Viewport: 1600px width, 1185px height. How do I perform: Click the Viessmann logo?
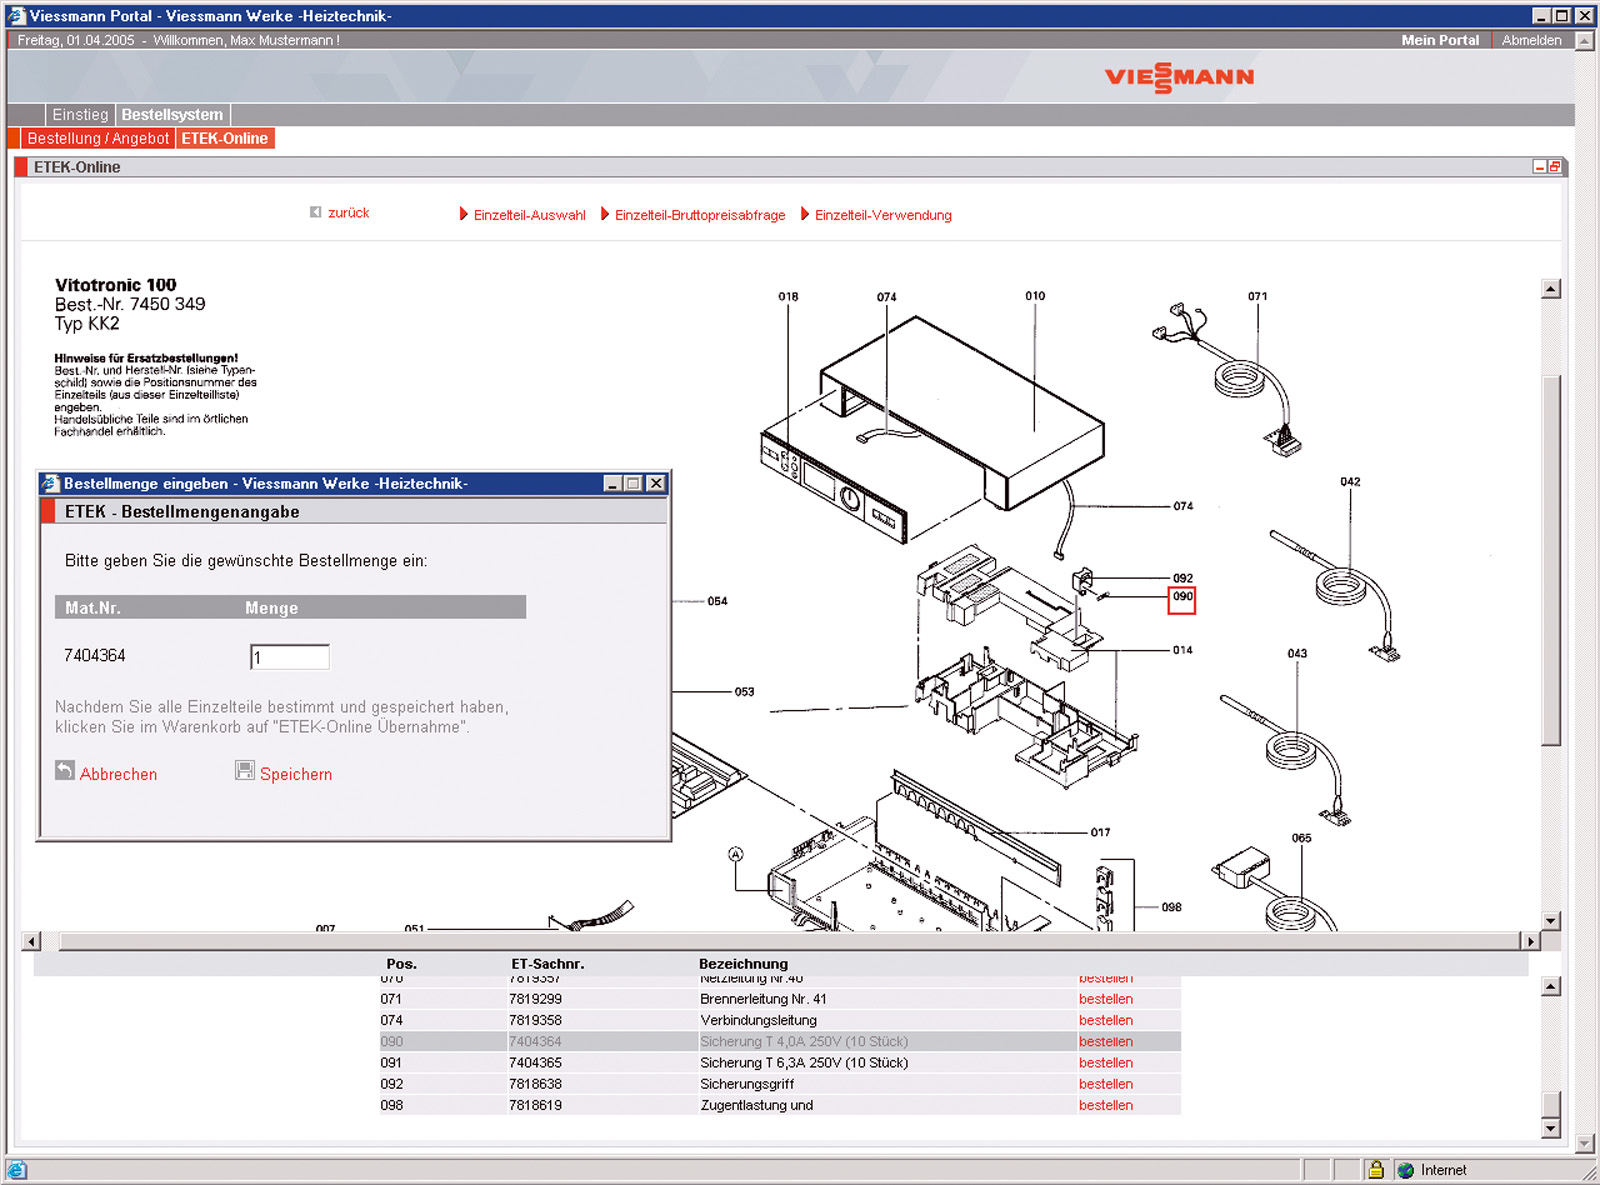1179,77
